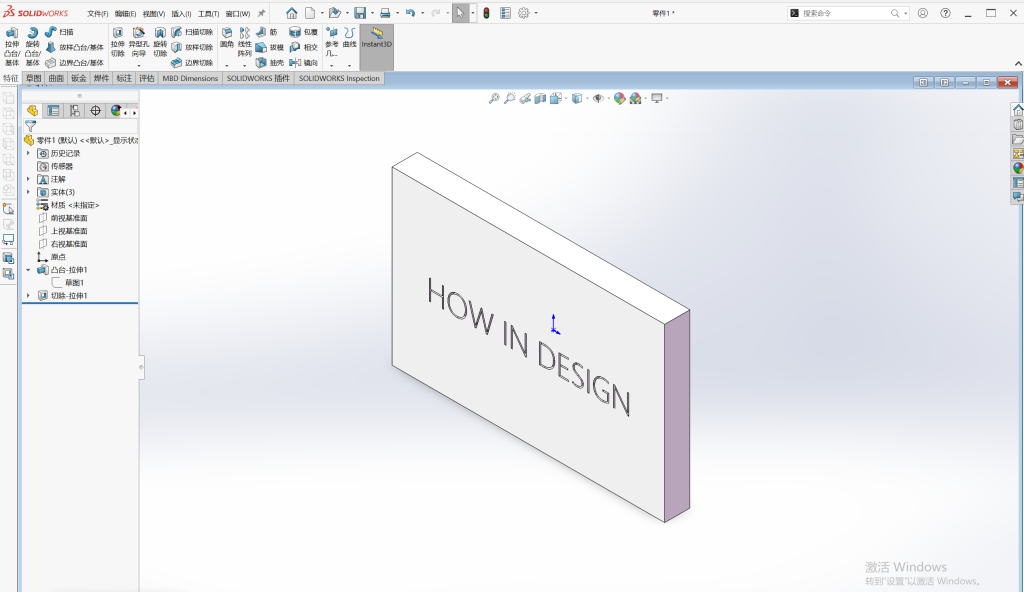Activate the 旋转切除 revolved cut tool
Screen dimensions: 1024x592
click(x=160, y=42)
